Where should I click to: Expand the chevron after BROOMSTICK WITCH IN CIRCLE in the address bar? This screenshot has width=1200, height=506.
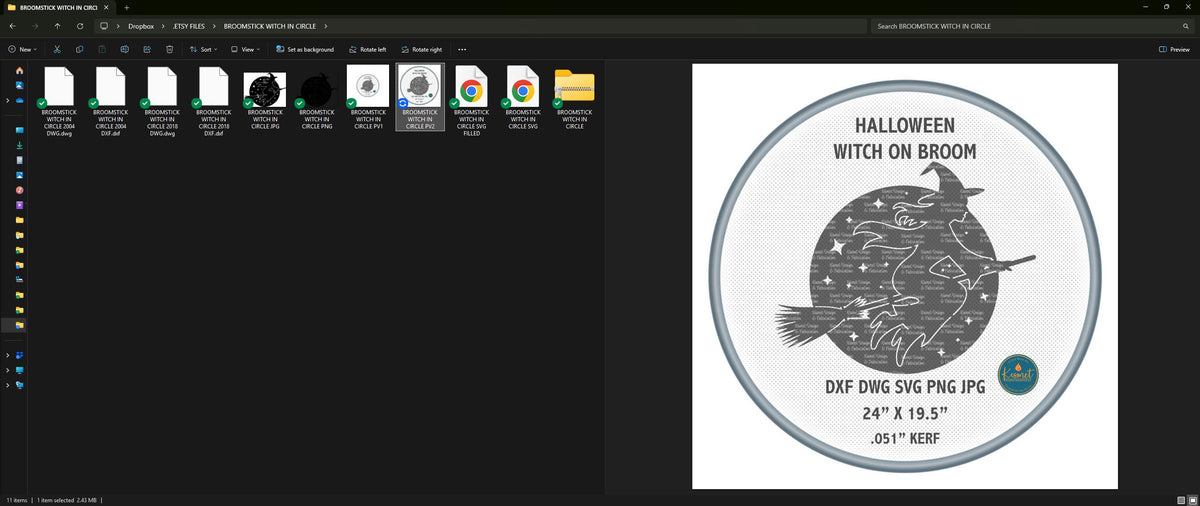(326, 26)
